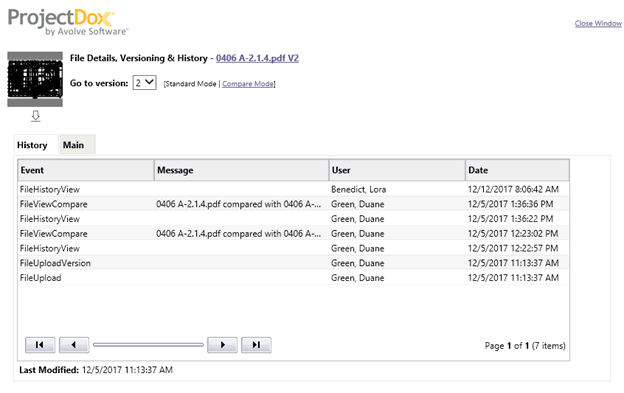Image resolution: width=624 pixels, height=393 pixels.
Task: Go to the next page of history
Action: tap(222, 345)
